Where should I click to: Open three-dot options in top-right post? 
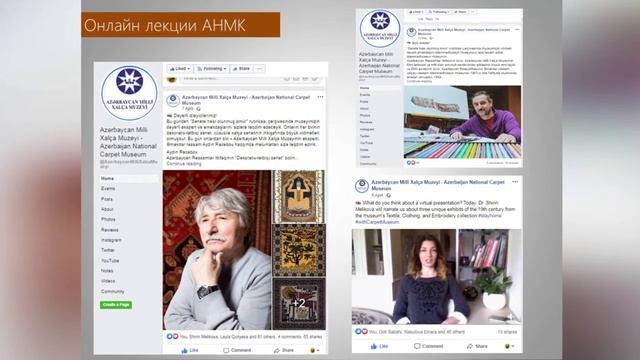point(517,30)
